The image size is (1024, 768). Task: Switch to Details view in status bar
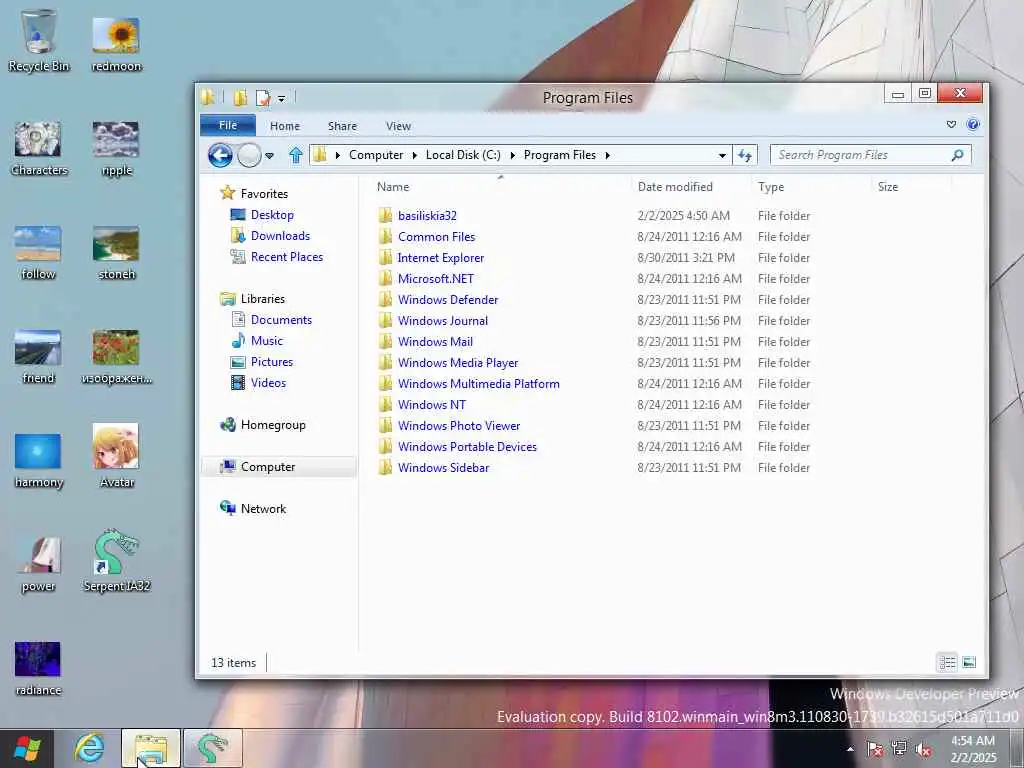[947, 662]
